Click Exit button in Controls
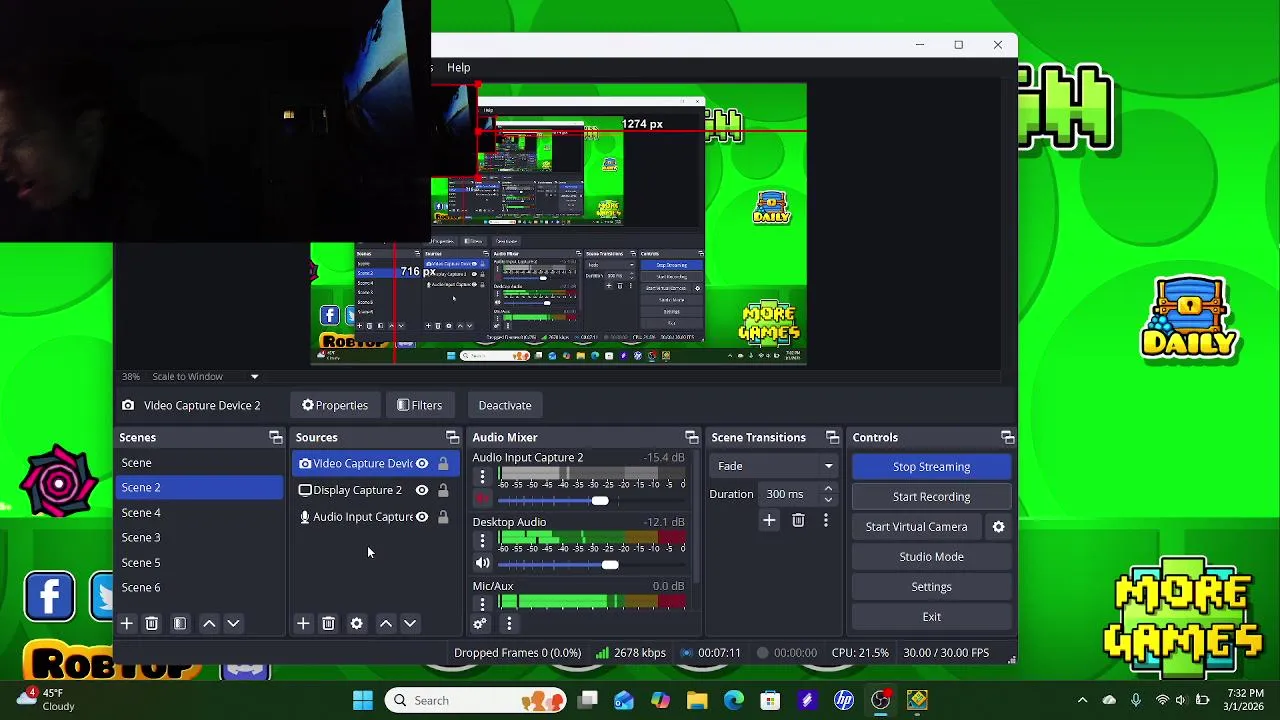The height and width of the screenshot is (720, 1280). tap(931, 617)
